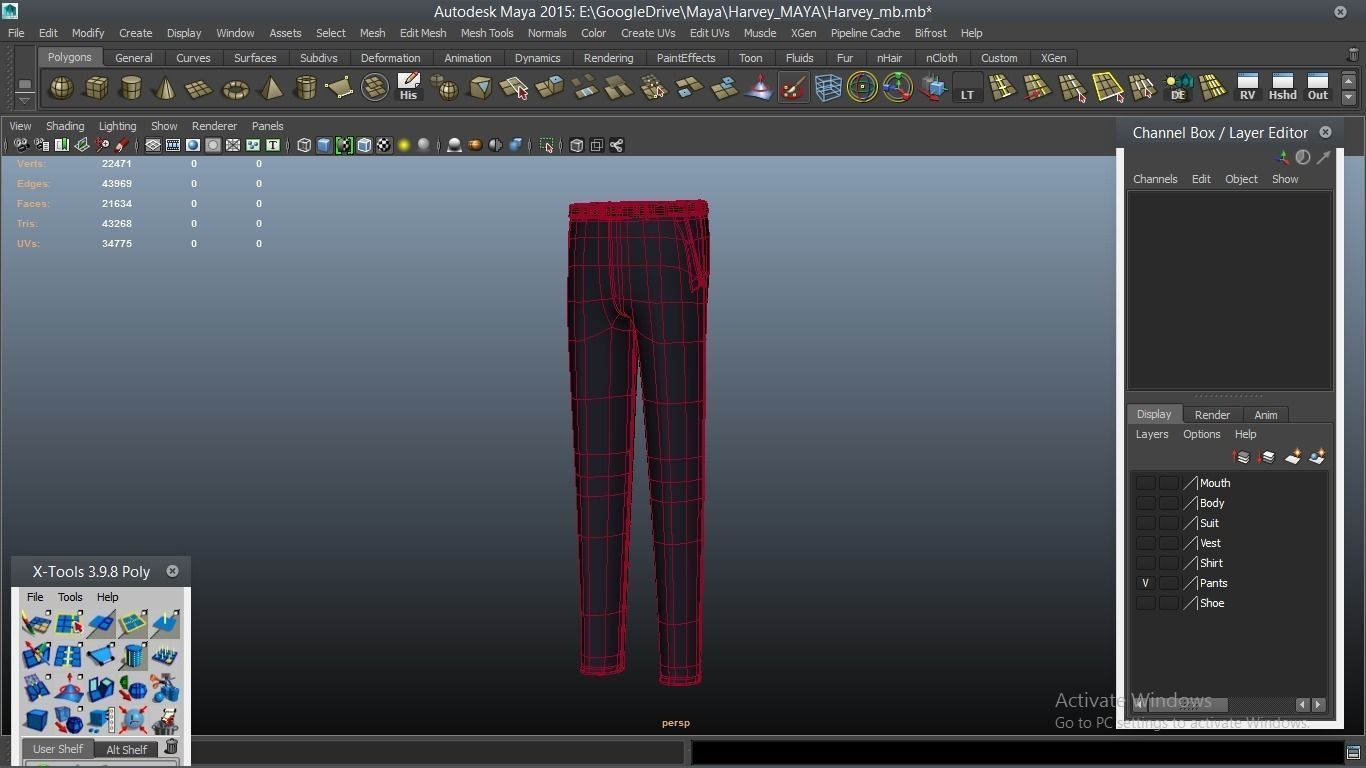Screen dimensions: 1366x768
Task: Click the LT shelf button
Action: click(967, 88)
